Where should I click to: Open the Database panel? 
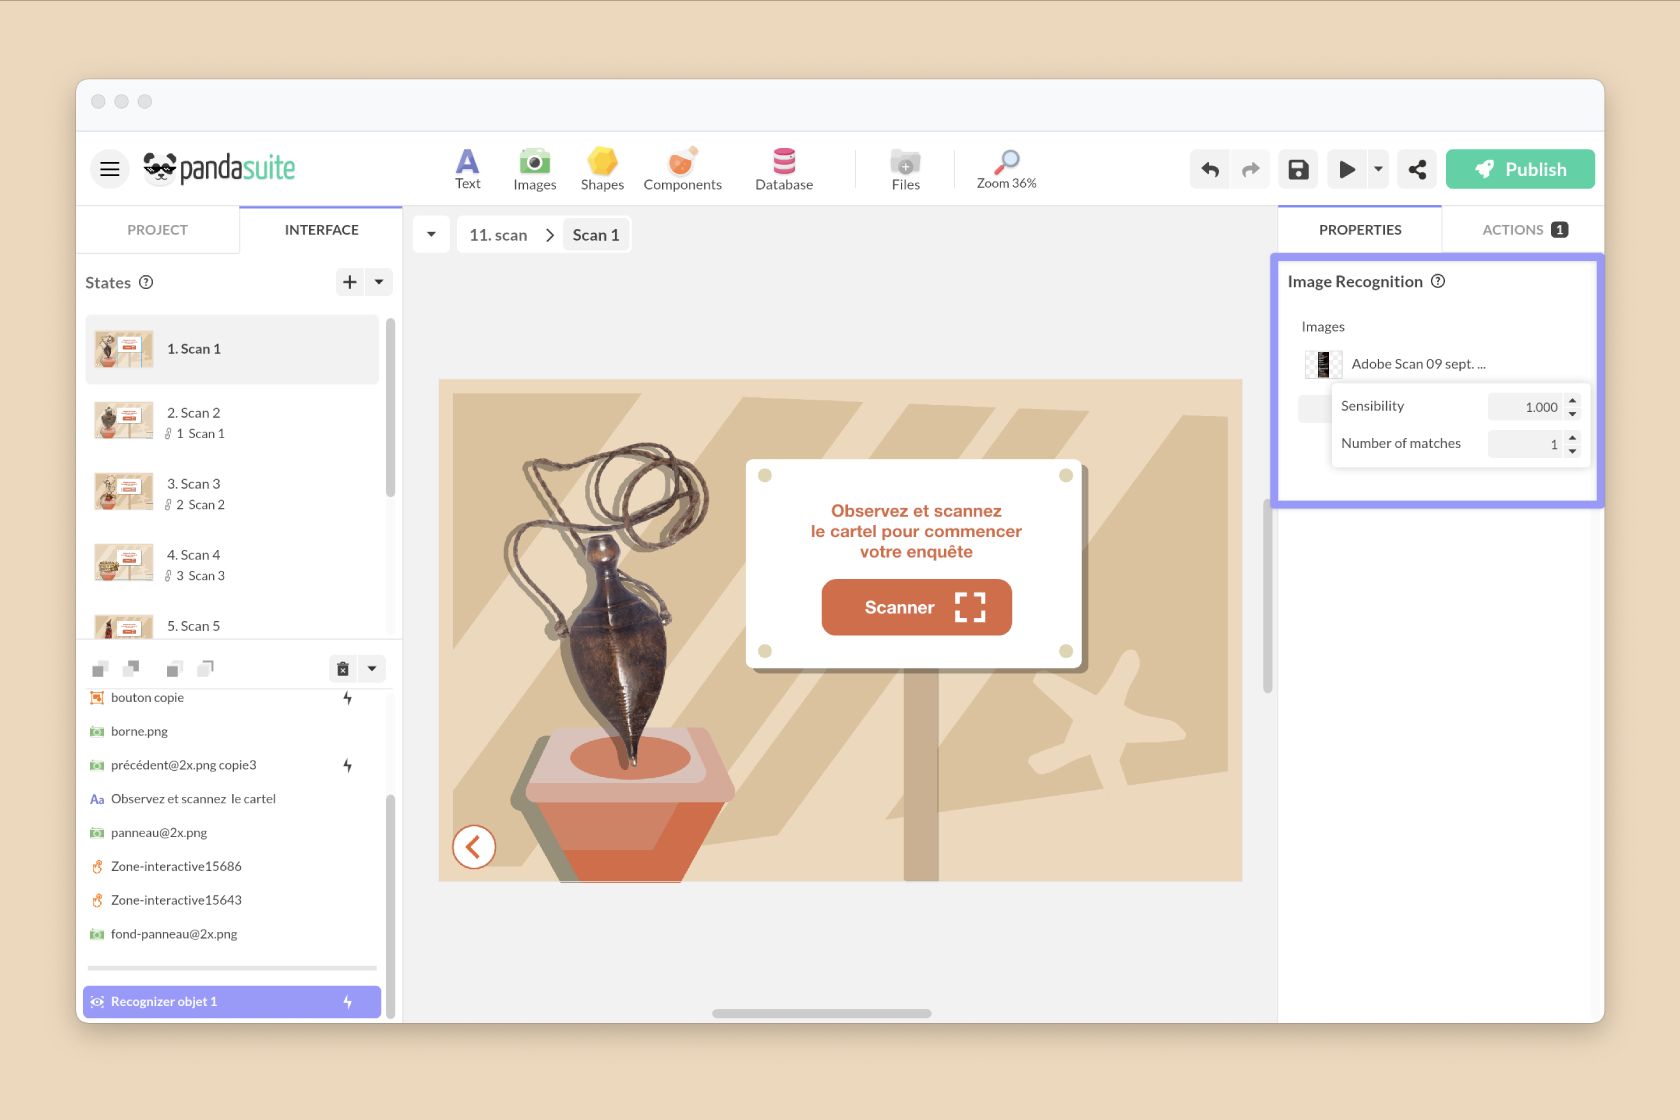[x=784, y=168]
